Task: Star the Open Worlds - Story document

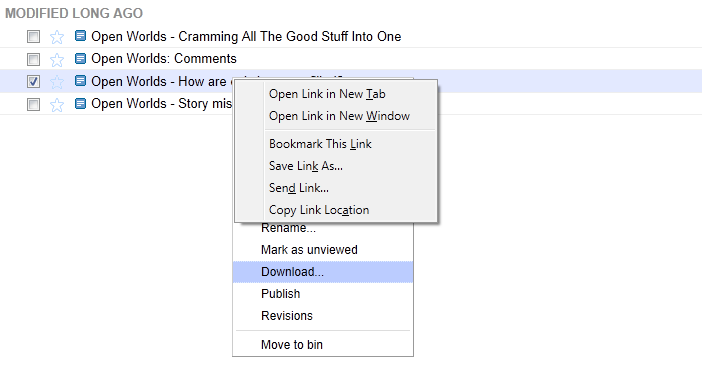Action: click(57, 104)
